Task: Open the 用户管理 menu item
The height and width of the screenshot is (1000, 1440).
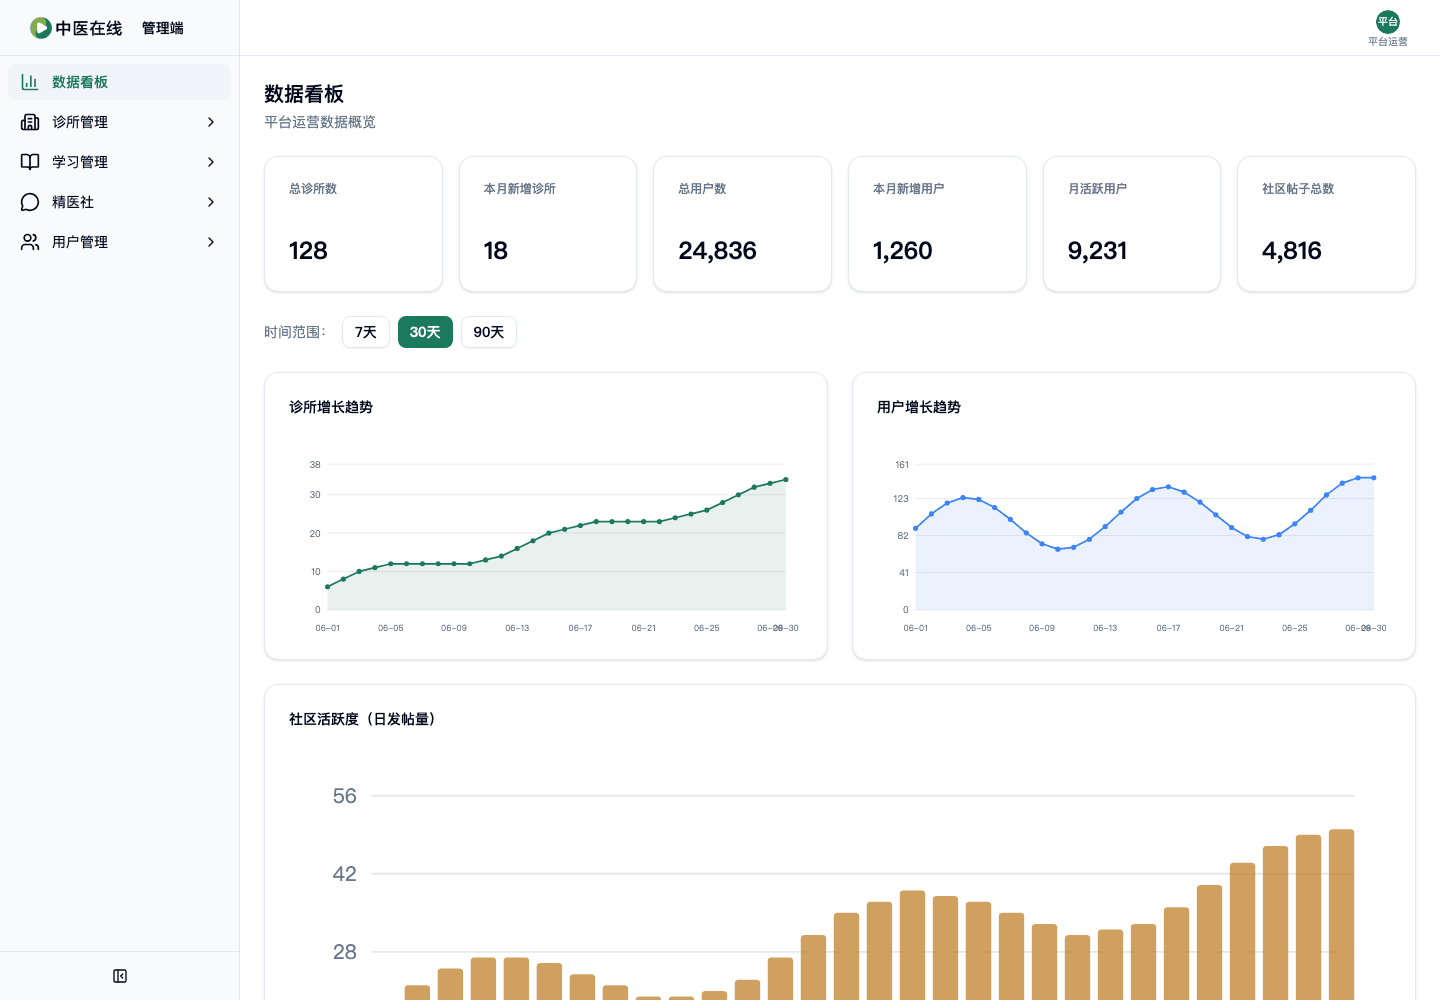Action: pyautogui.click(x=119, y=242)
